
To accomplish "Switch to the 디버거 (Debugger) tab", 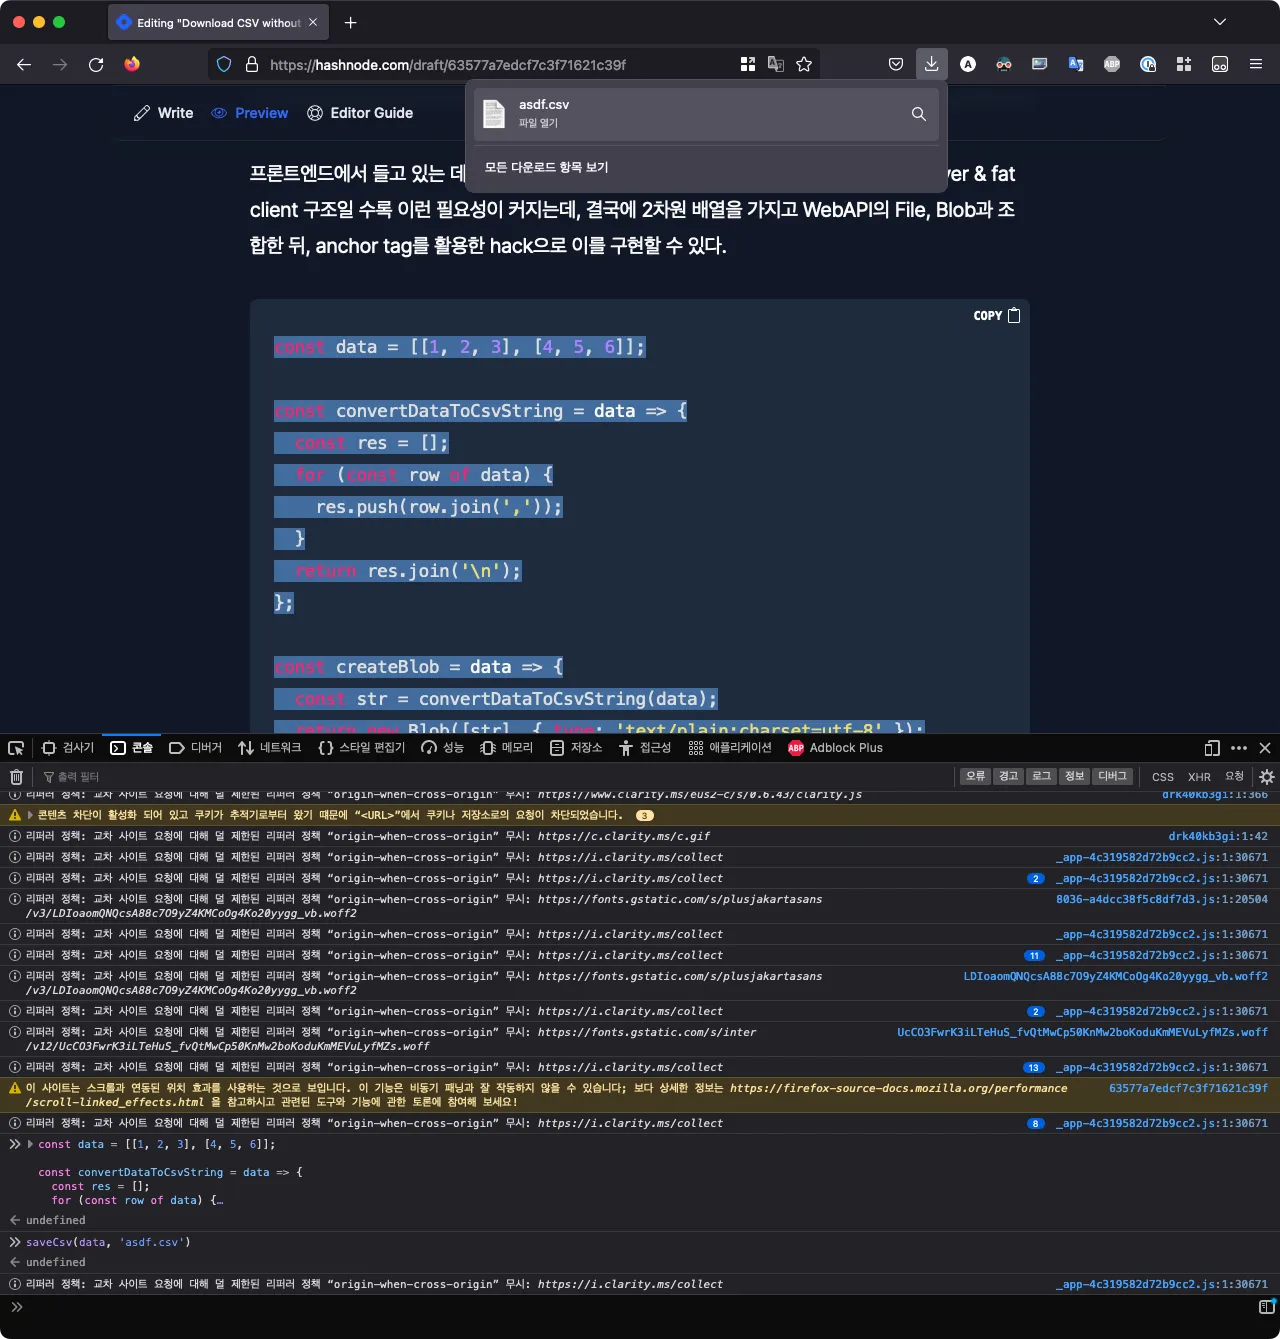I will pyautogui.click(x=196, y=748).
